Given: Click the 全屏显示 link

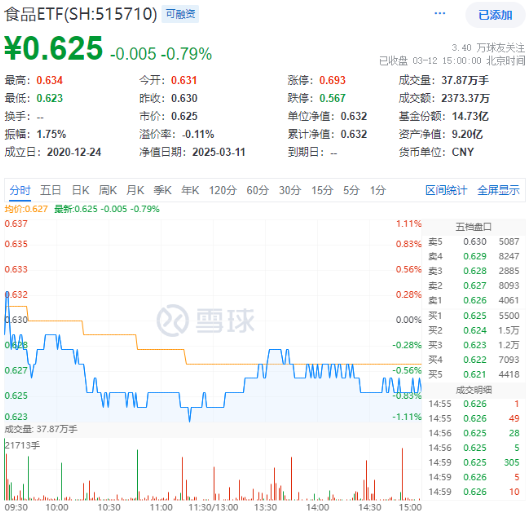Looking at the screenshot, I should pyautogui.click(x=498, y=190).
